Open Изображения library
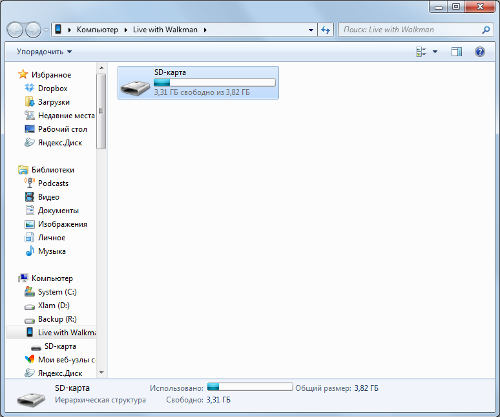This screenshot has height=417, width=500. (x=63, y=224)
